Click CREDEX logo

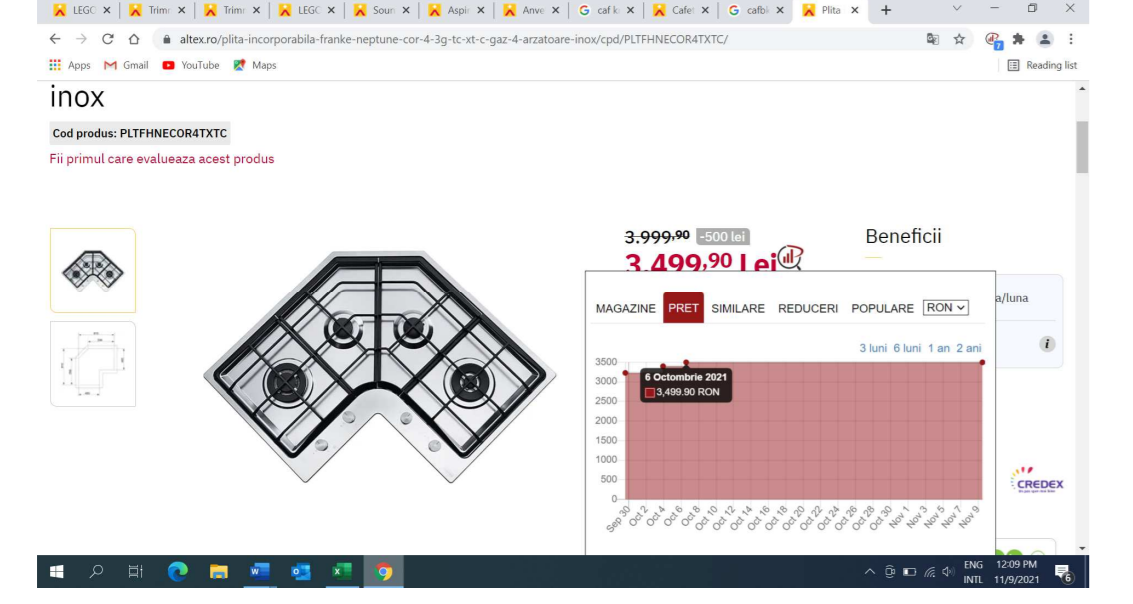pyautogui.click(x=1038, y=480)
